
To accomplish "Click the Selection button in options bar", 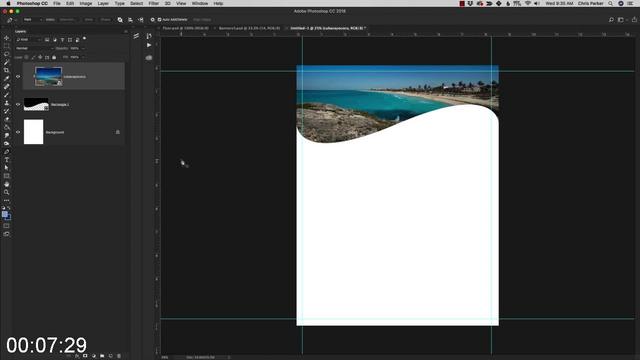I will click(67, 20).
